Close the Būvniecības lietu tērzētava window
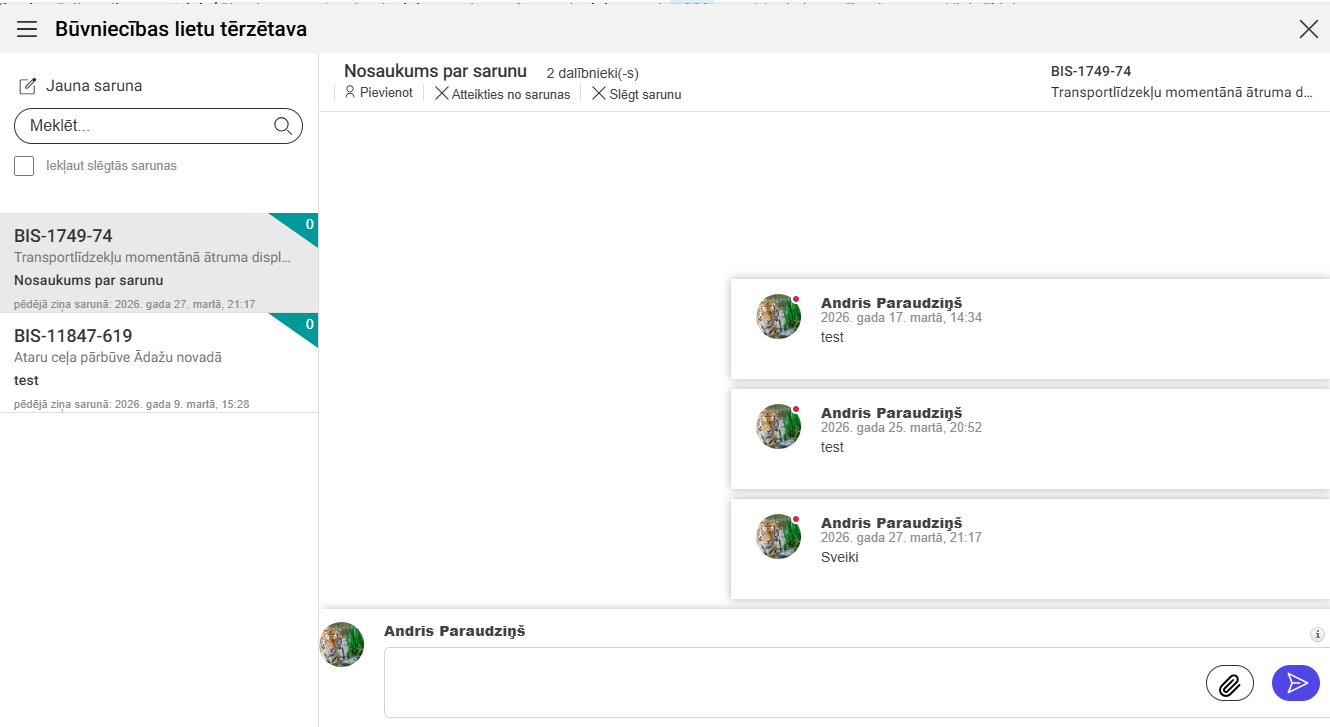1330x727 pixels. click(x=1308, y=29)
